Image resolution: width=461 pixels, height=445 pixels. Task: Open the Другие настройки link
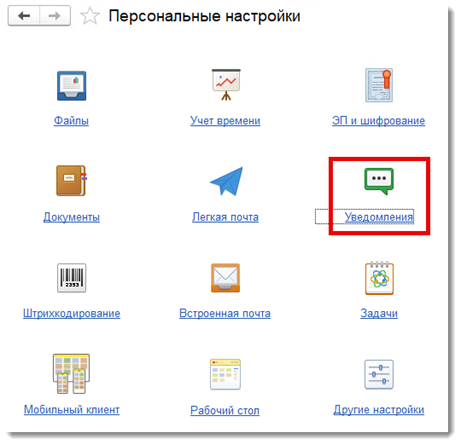coord(379,410)
